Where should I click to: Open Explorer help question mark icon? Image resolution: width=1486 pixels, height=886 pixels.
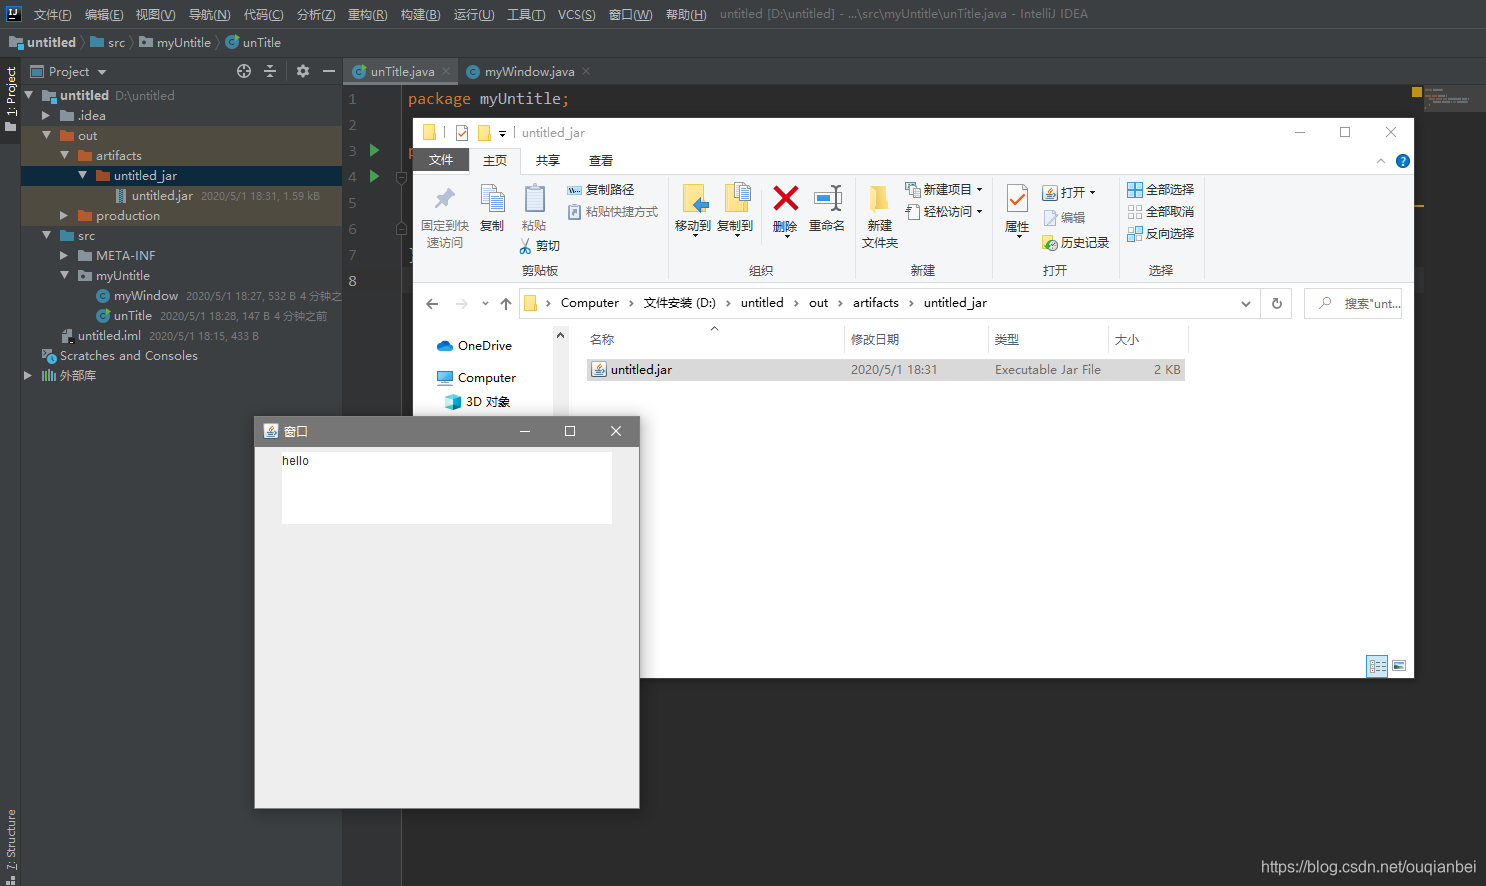pyautogui.click(x=1403, y=161)
